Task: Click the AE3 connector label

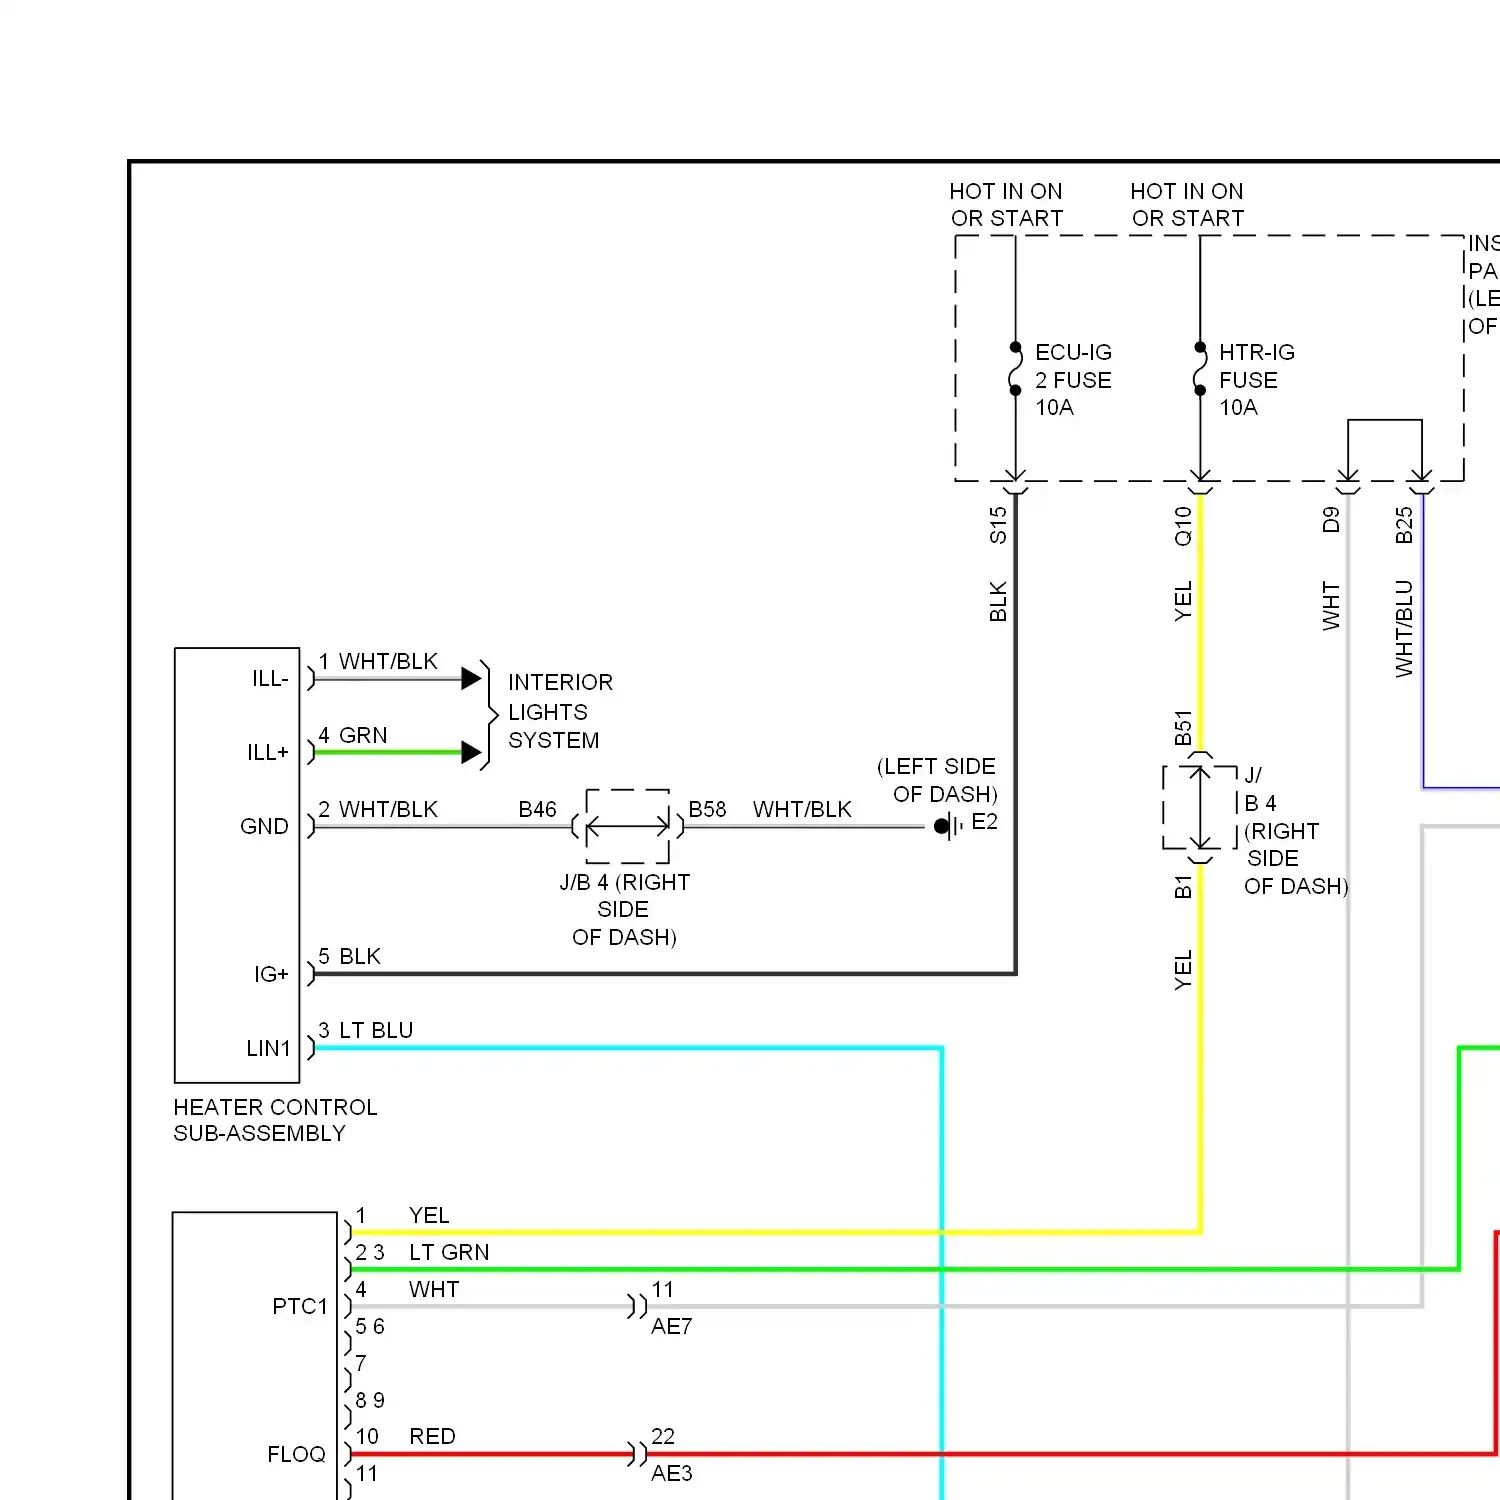Action: click(671, 1473)
